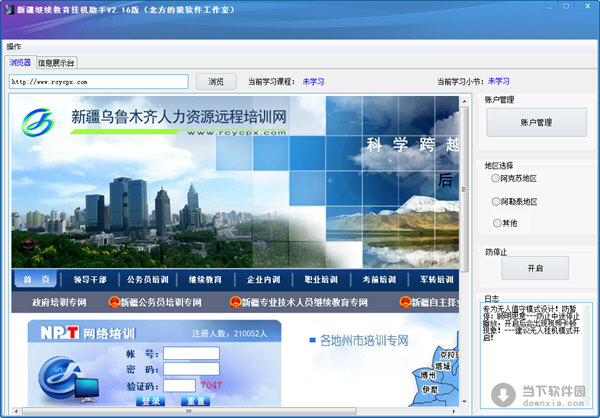Open the 考前培训 navigation link
The width and height of the screenshot is (600, 418).
[x=379, y=280]
